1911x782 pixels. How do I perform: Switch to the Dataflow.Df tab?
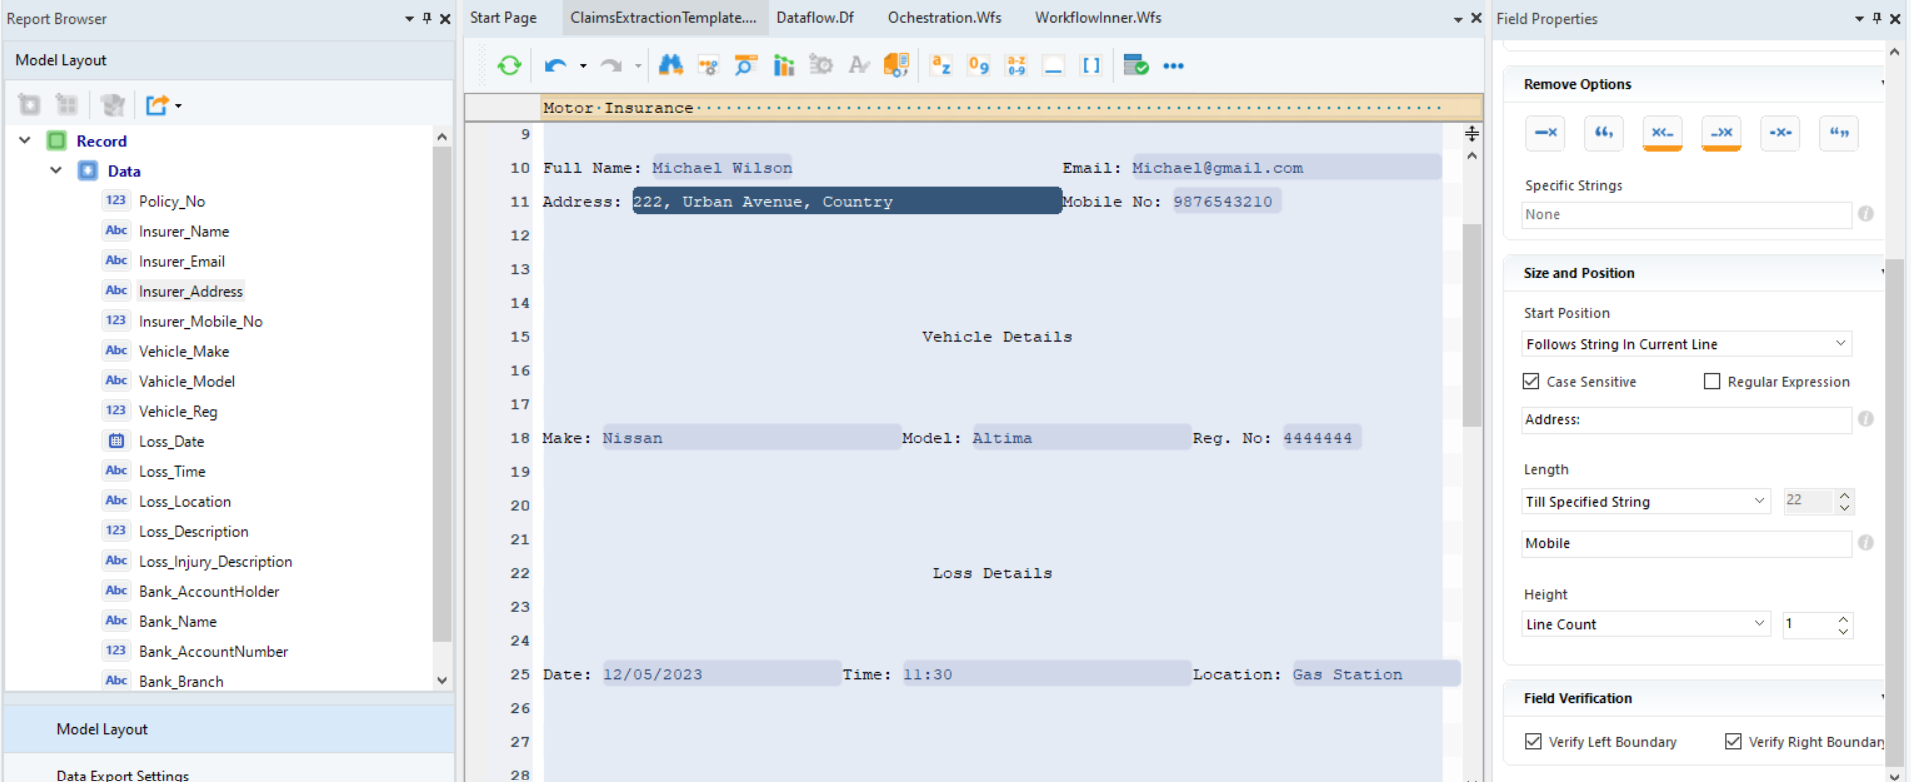tap(815, 18)
